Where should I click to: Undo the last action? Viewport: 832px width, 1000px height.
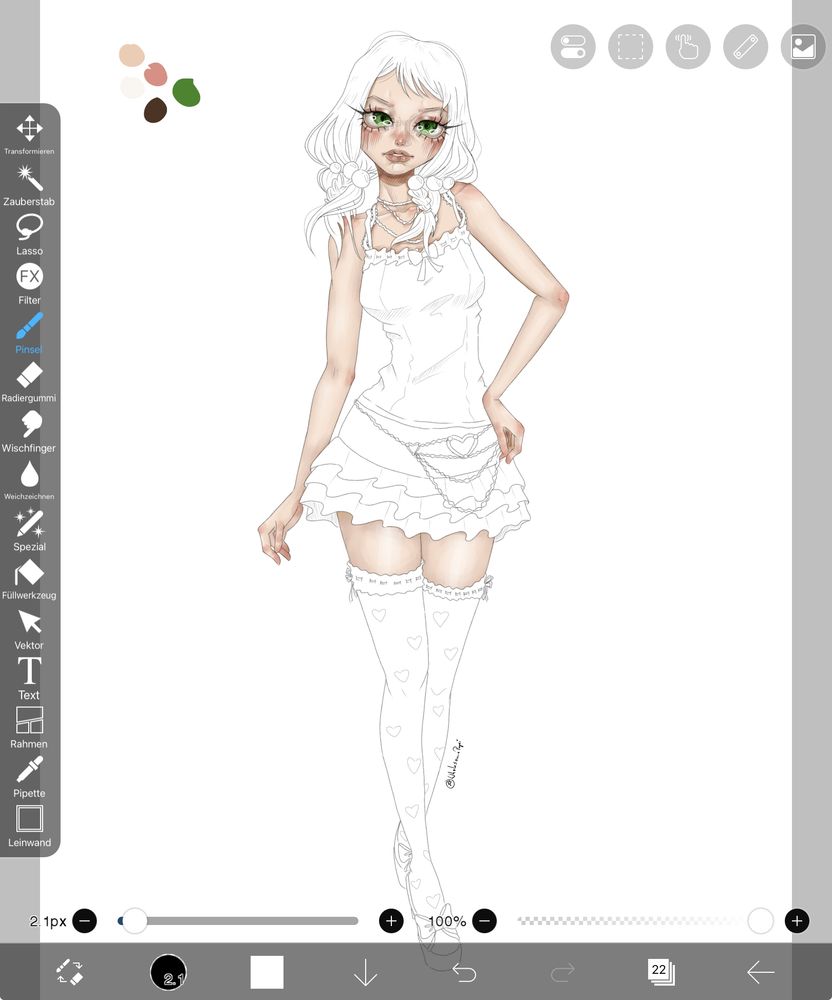(464, 973)
